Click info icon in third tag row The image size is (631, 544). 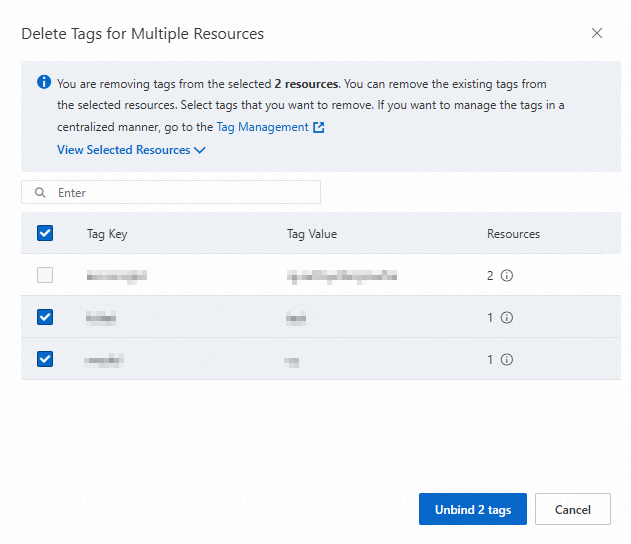click(x=507, y=359)
